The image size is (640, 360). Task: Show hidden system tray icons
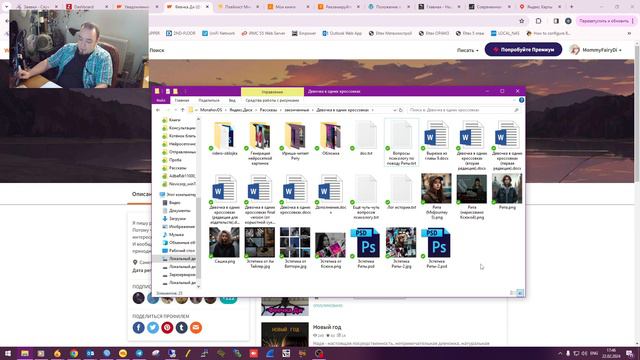(560, 353)
